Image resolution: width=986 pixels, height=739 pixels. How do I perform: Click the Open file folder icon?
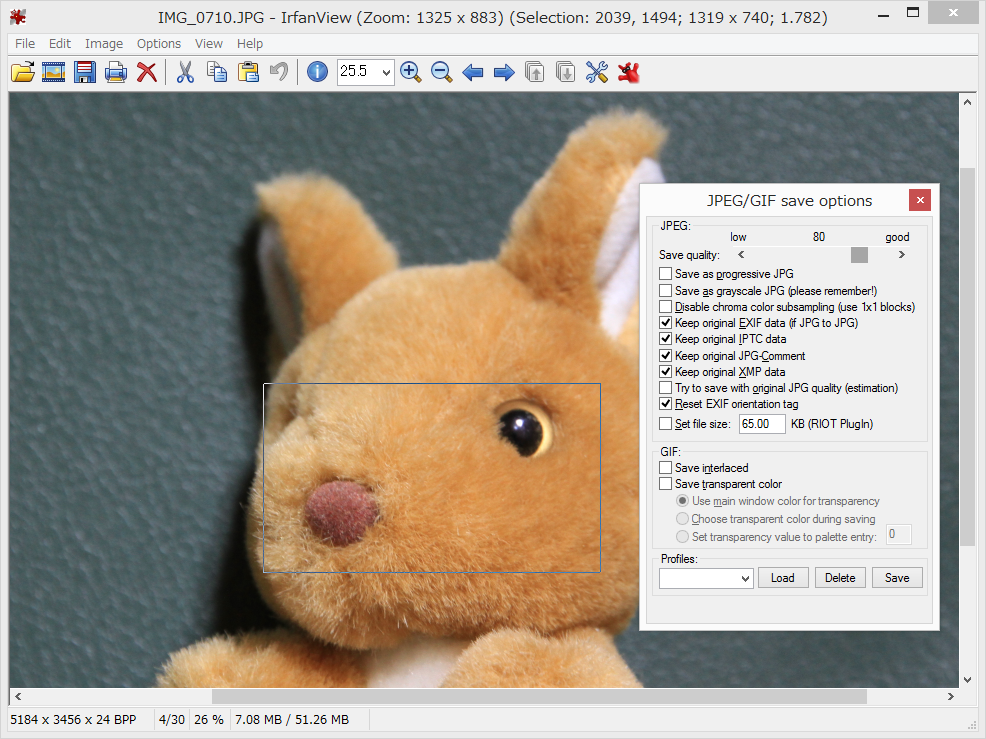pos(23,72)
